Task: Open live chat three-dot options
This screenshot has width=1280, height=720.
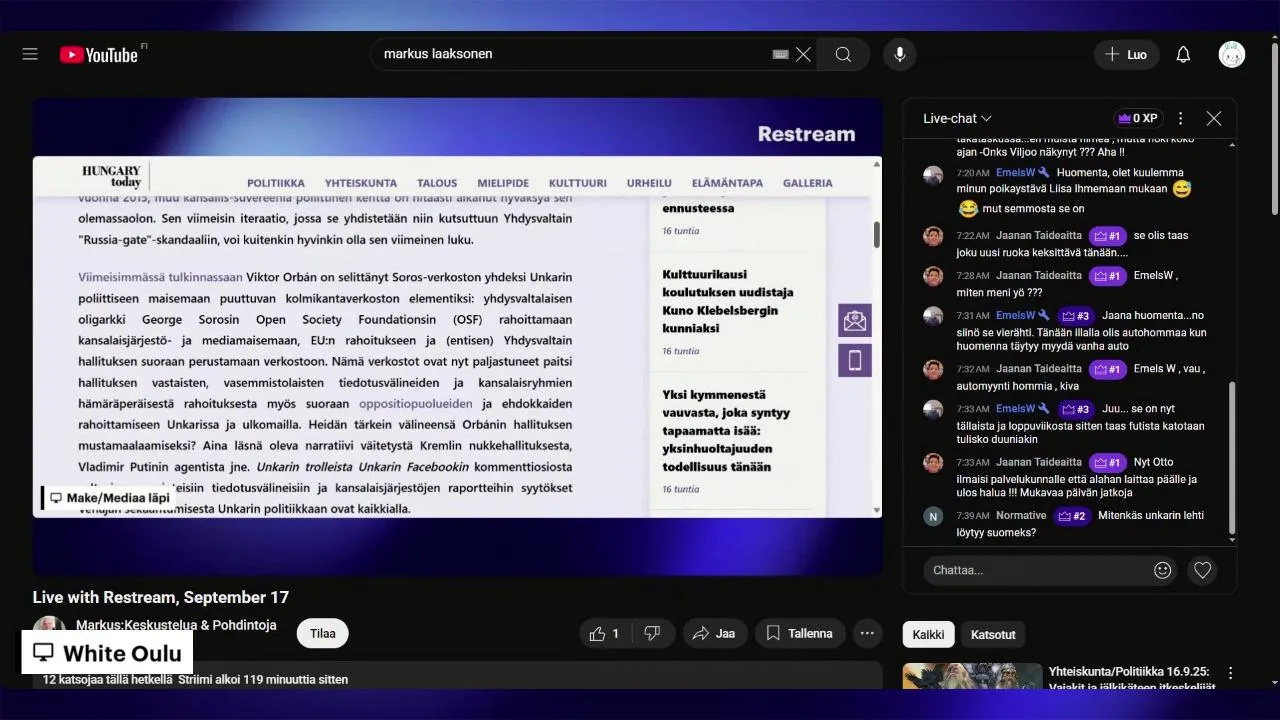Action: click(1180, 118)
